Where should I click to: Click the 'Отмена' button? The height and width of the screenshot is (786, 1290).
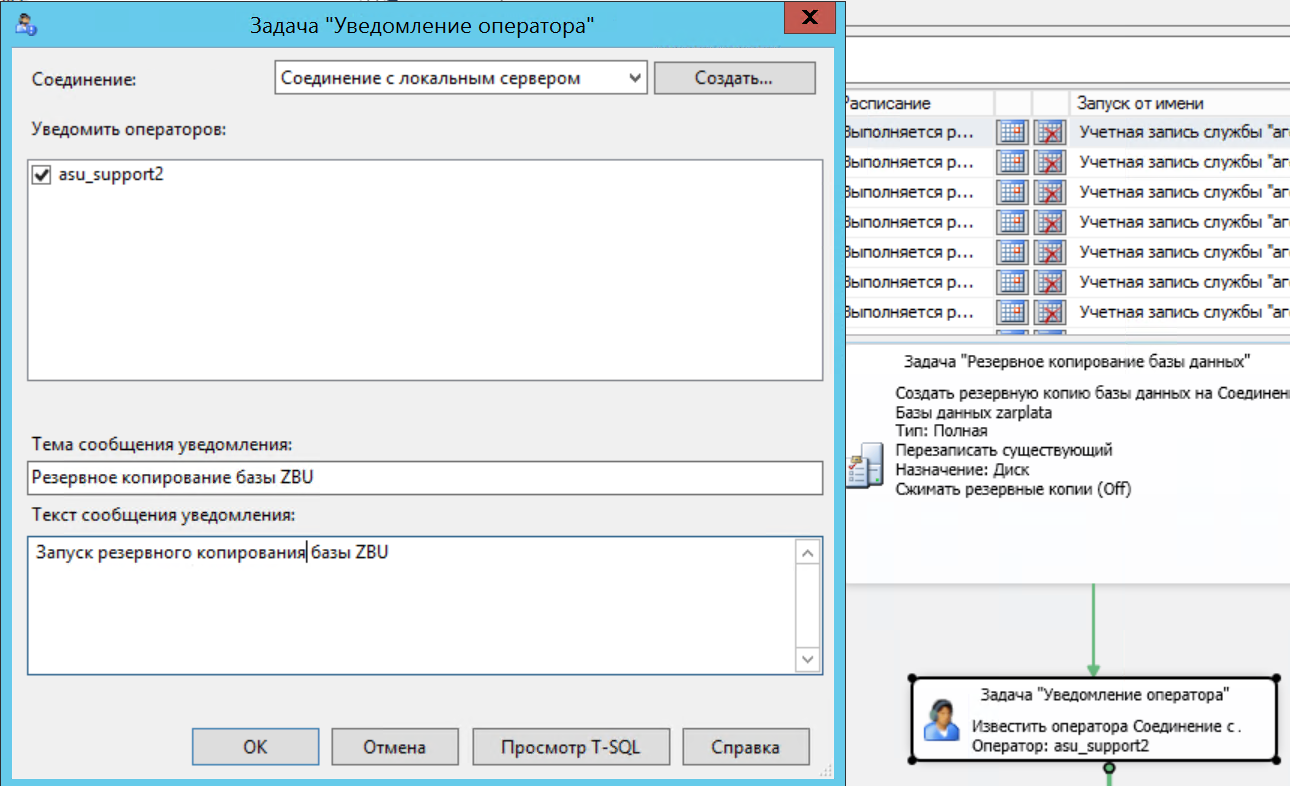click(x=394, y=747)
